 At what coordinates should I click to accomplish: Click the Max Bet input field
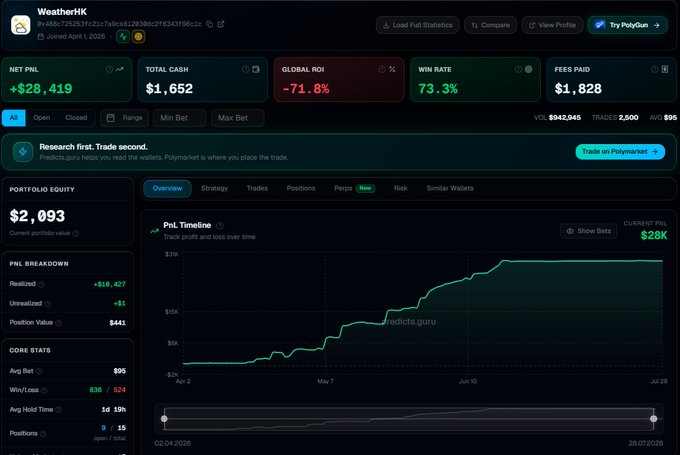pyautogui.click(x=238, y=118)
